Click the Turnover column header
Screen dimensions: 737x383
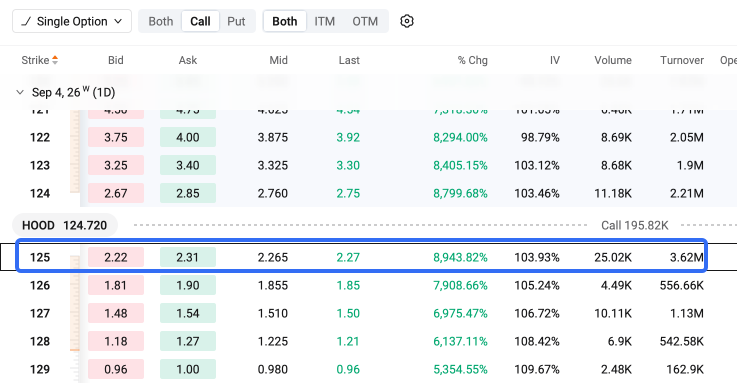click(682, 60)
